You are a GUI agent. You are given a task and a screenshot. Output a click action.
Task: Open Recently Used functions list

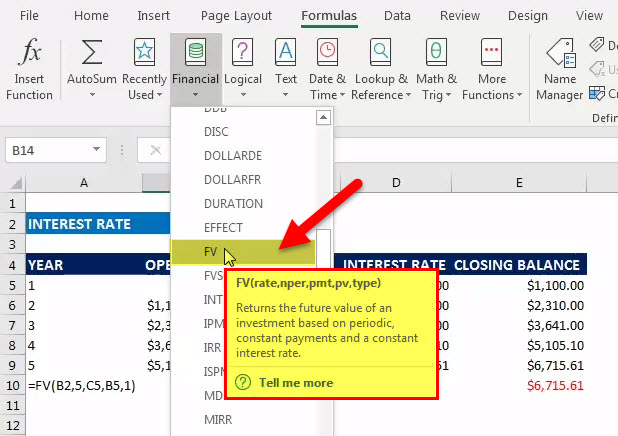pos(144,69)
